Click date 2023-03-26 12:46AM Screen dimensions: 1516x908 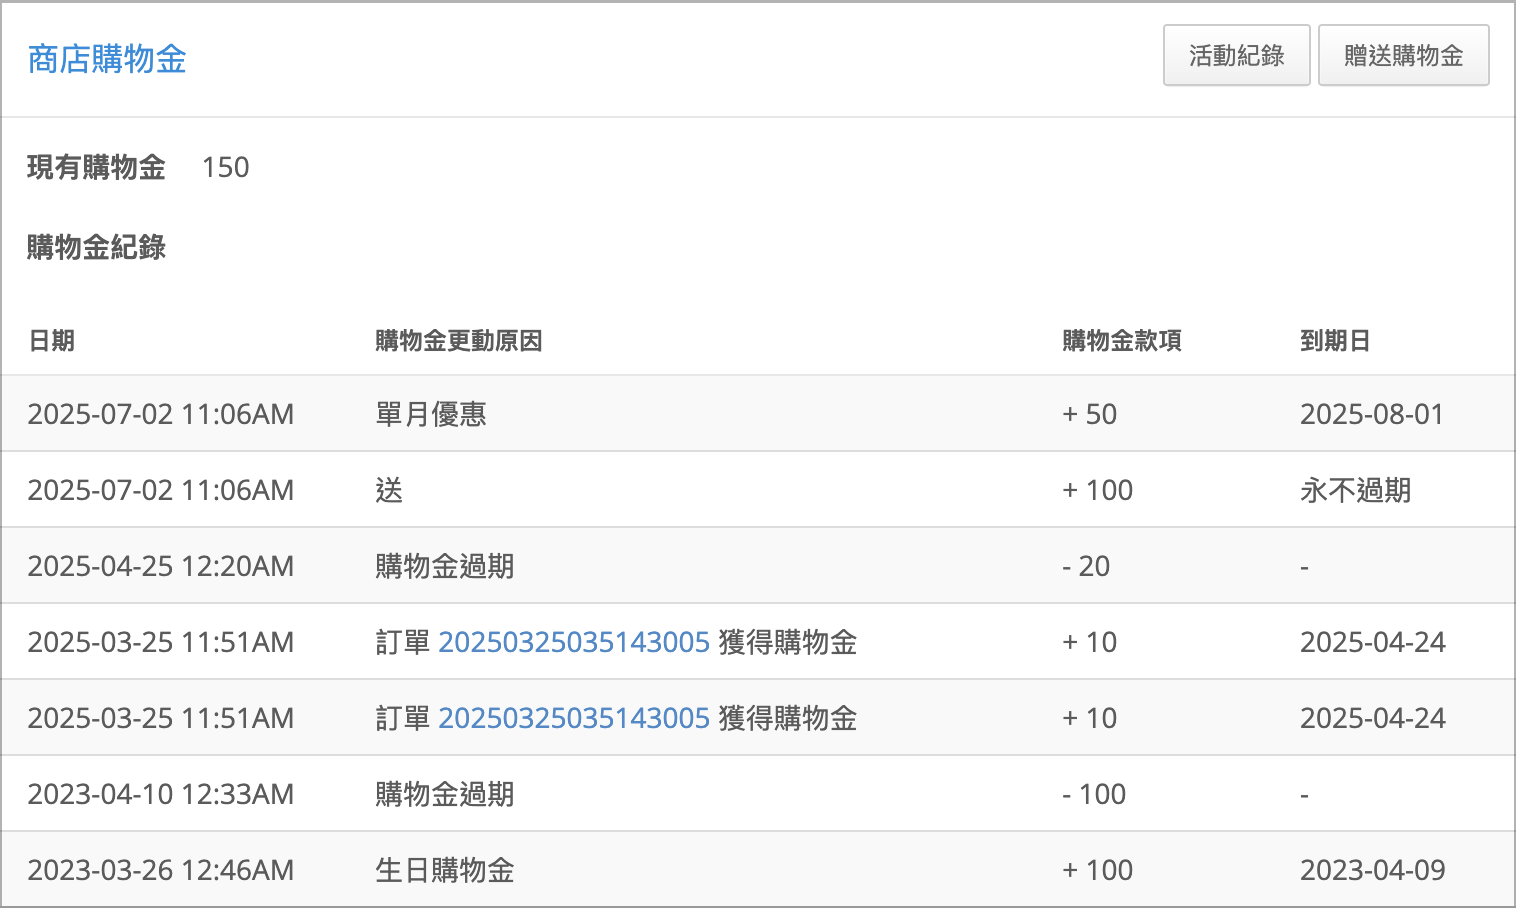click(x=161, y=870)
